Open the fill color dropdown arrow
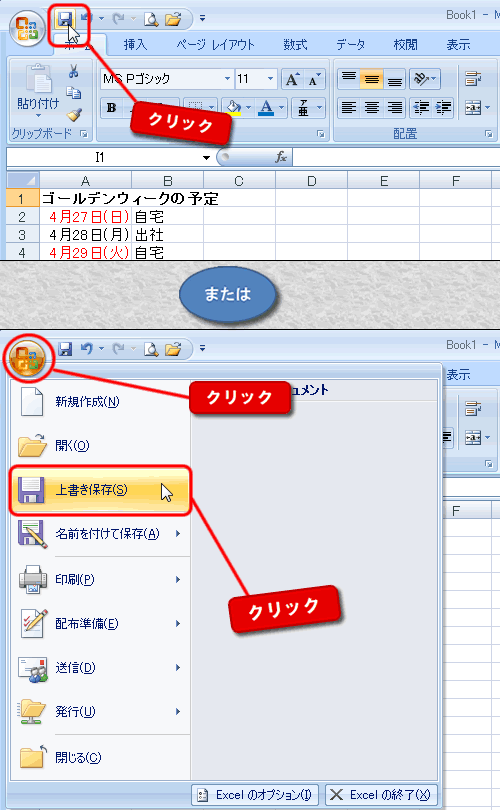This screenshot has height=810, width=500. tap(248, 108)
